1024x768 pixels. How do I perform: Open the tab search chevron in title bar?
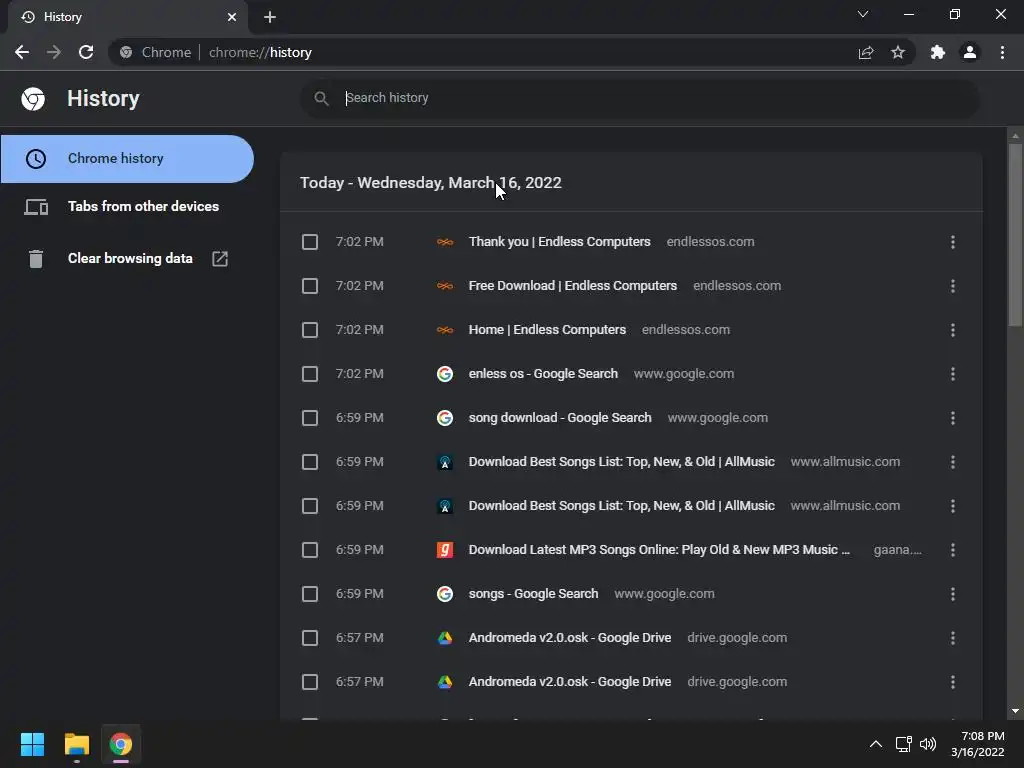point(863,14)
